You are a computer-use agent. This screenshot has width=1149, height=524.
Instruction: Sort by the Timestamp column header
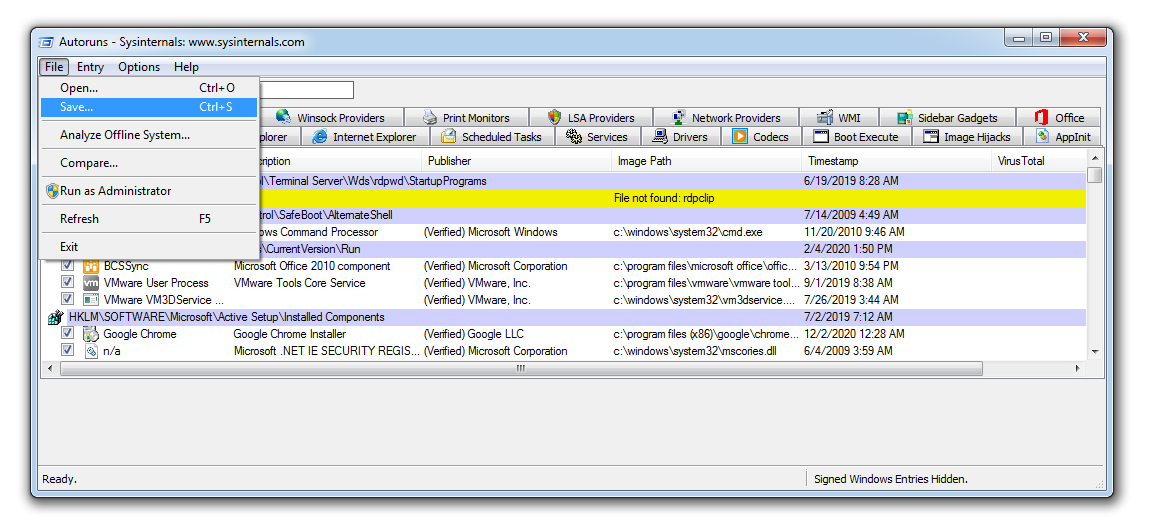tap(896, 160)
